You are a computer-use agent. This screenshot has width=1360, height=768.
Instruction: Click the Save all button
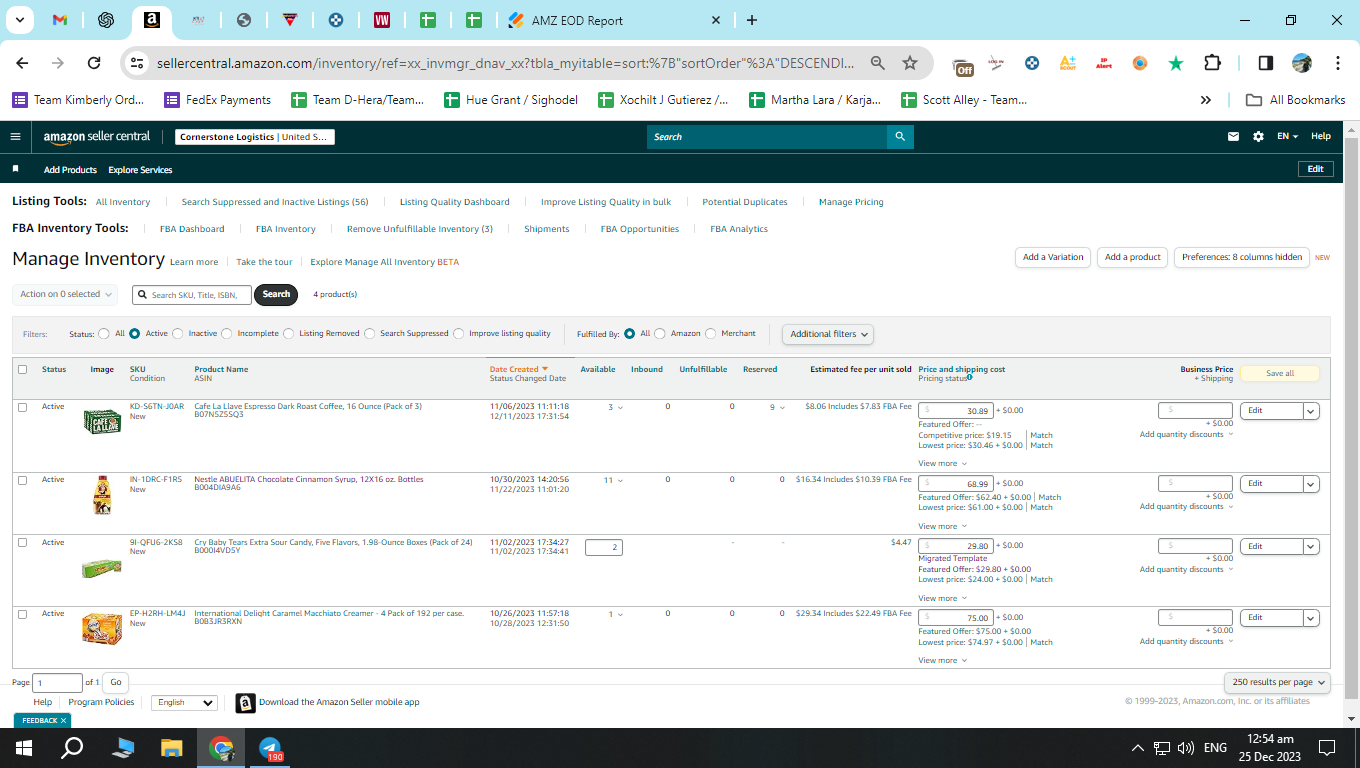1280,374
